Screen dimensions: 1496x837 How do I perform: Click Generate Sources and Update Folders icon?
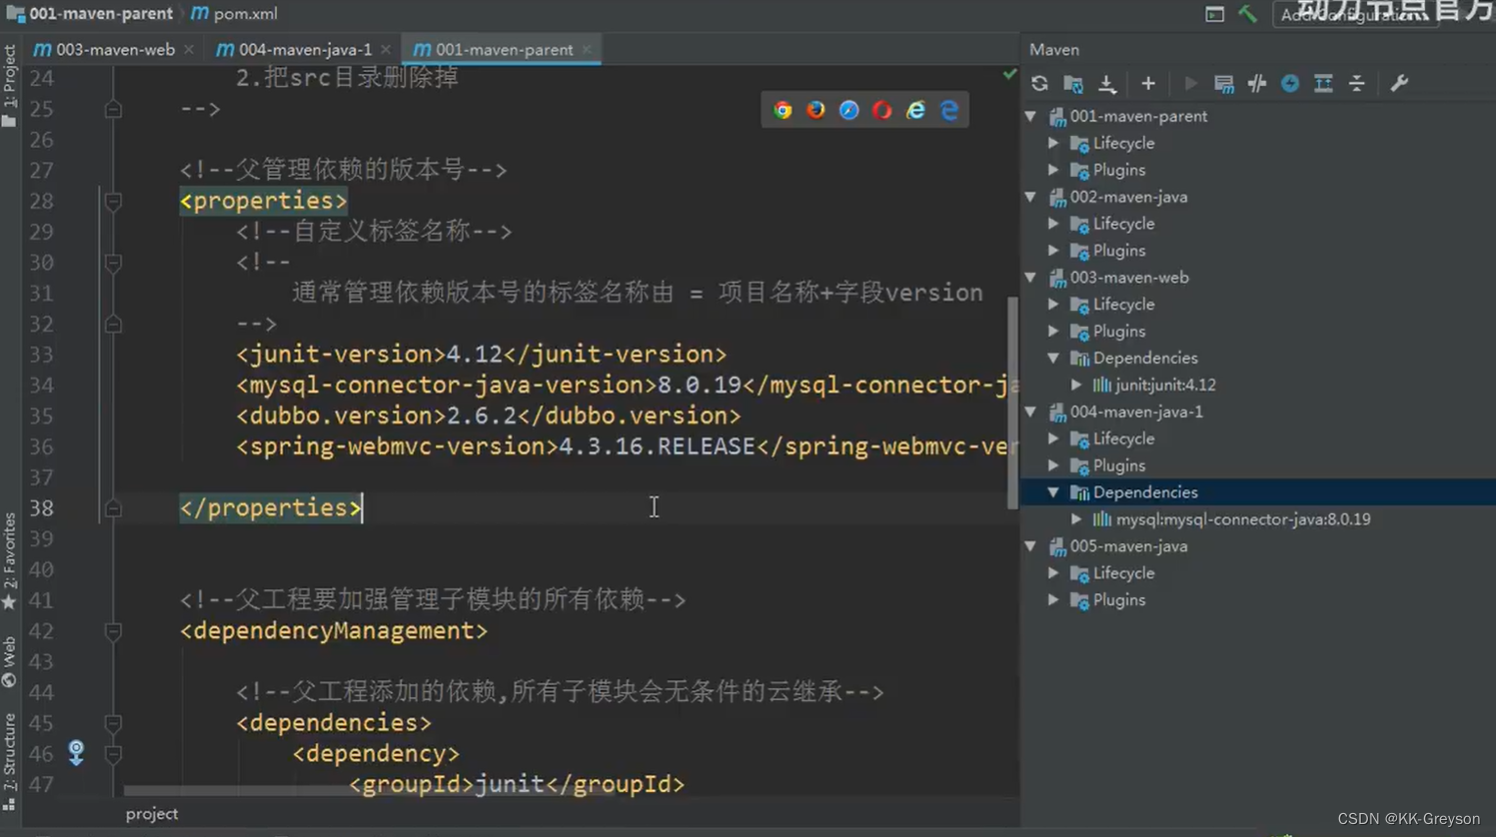point(1073,84)
